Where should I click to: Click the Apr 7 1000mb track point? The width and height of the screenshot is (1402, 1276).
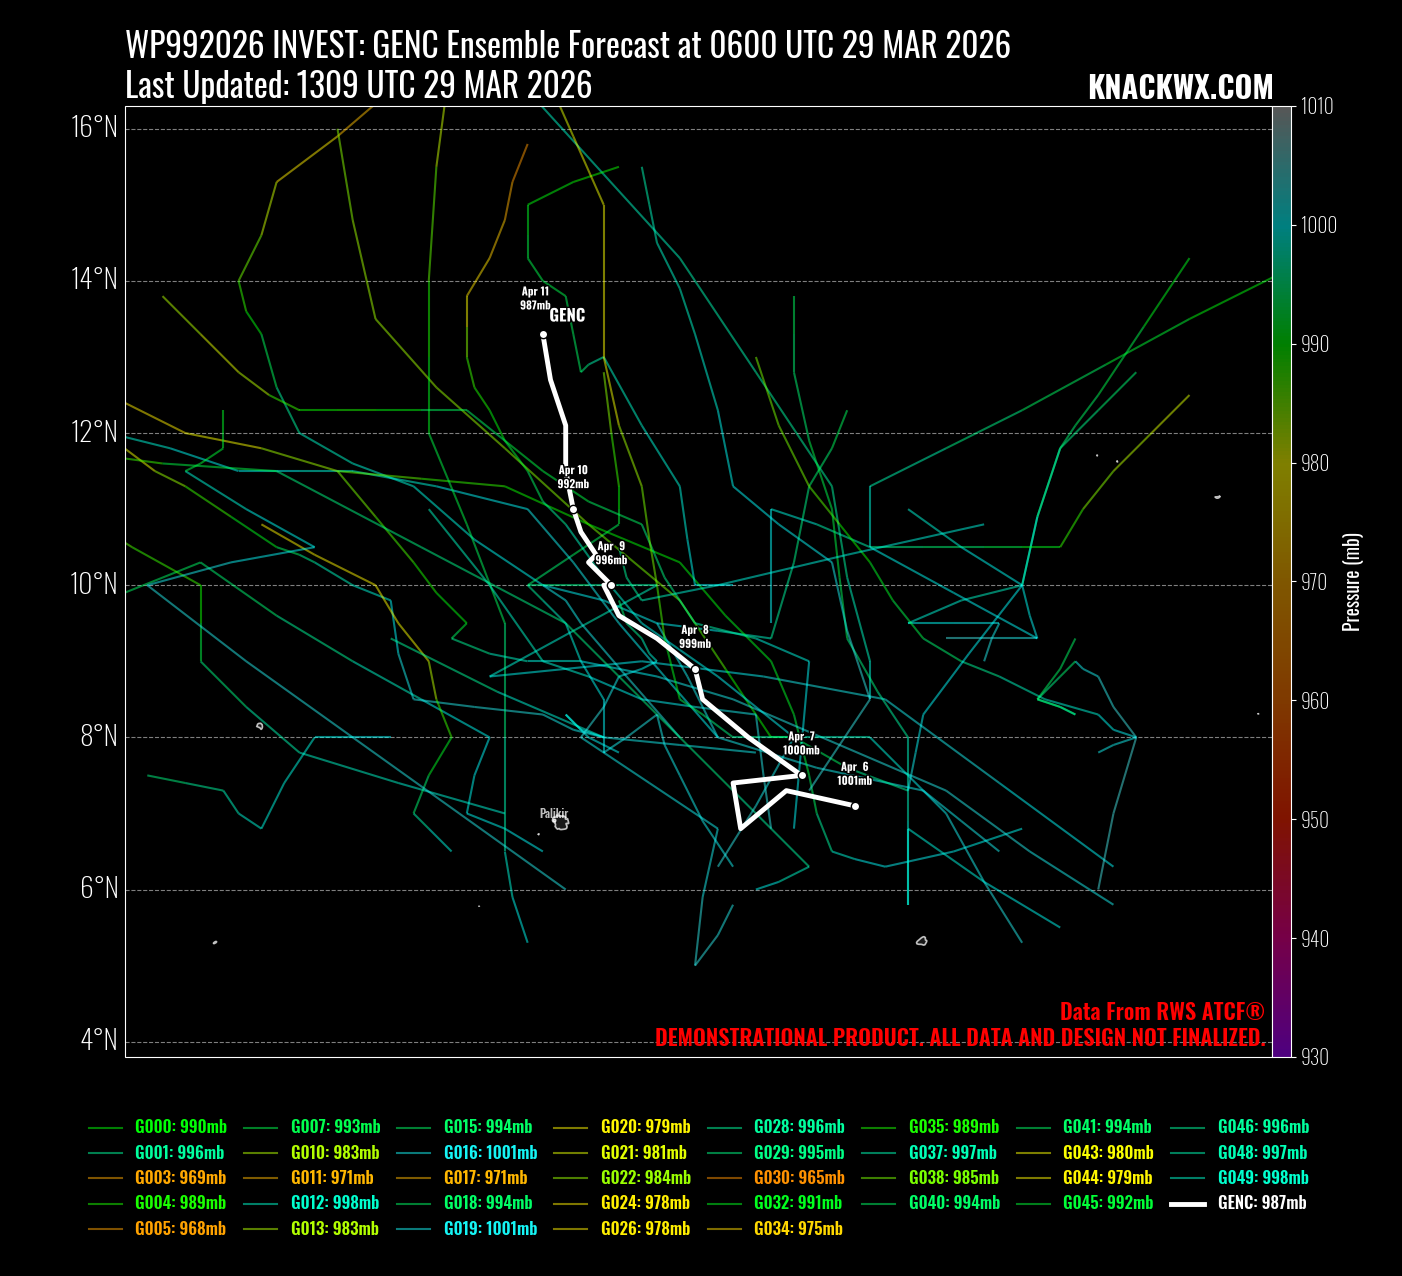click(801, 775)
